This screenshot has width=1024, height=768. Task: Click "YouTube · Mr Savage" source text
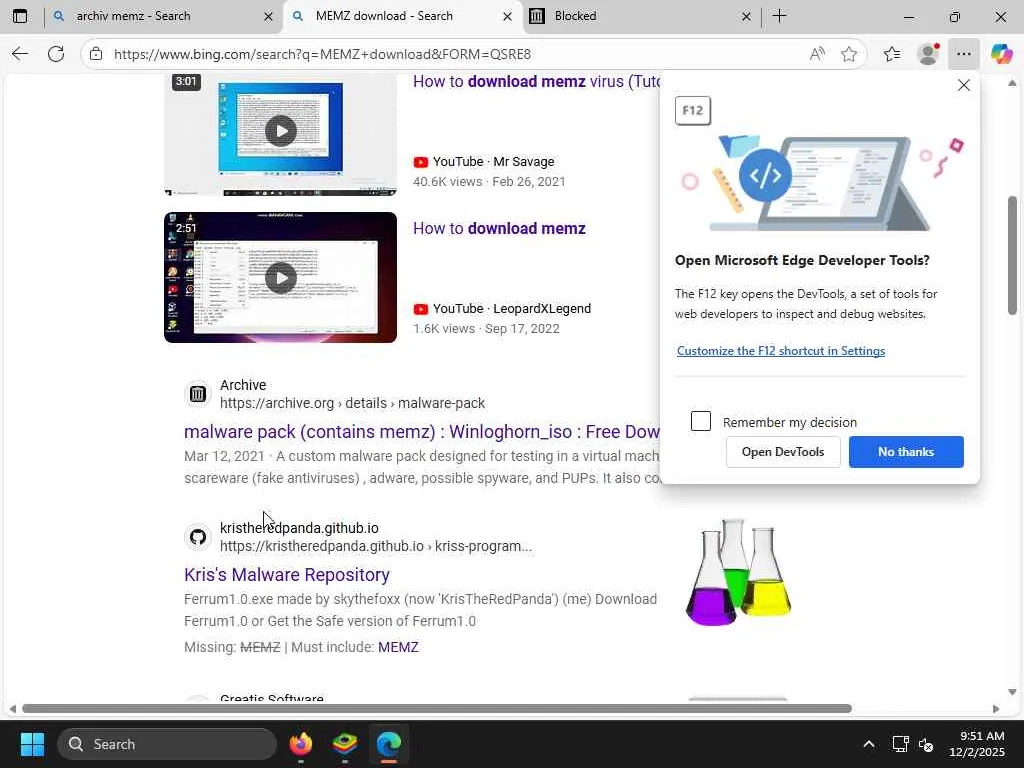(494, 162)
